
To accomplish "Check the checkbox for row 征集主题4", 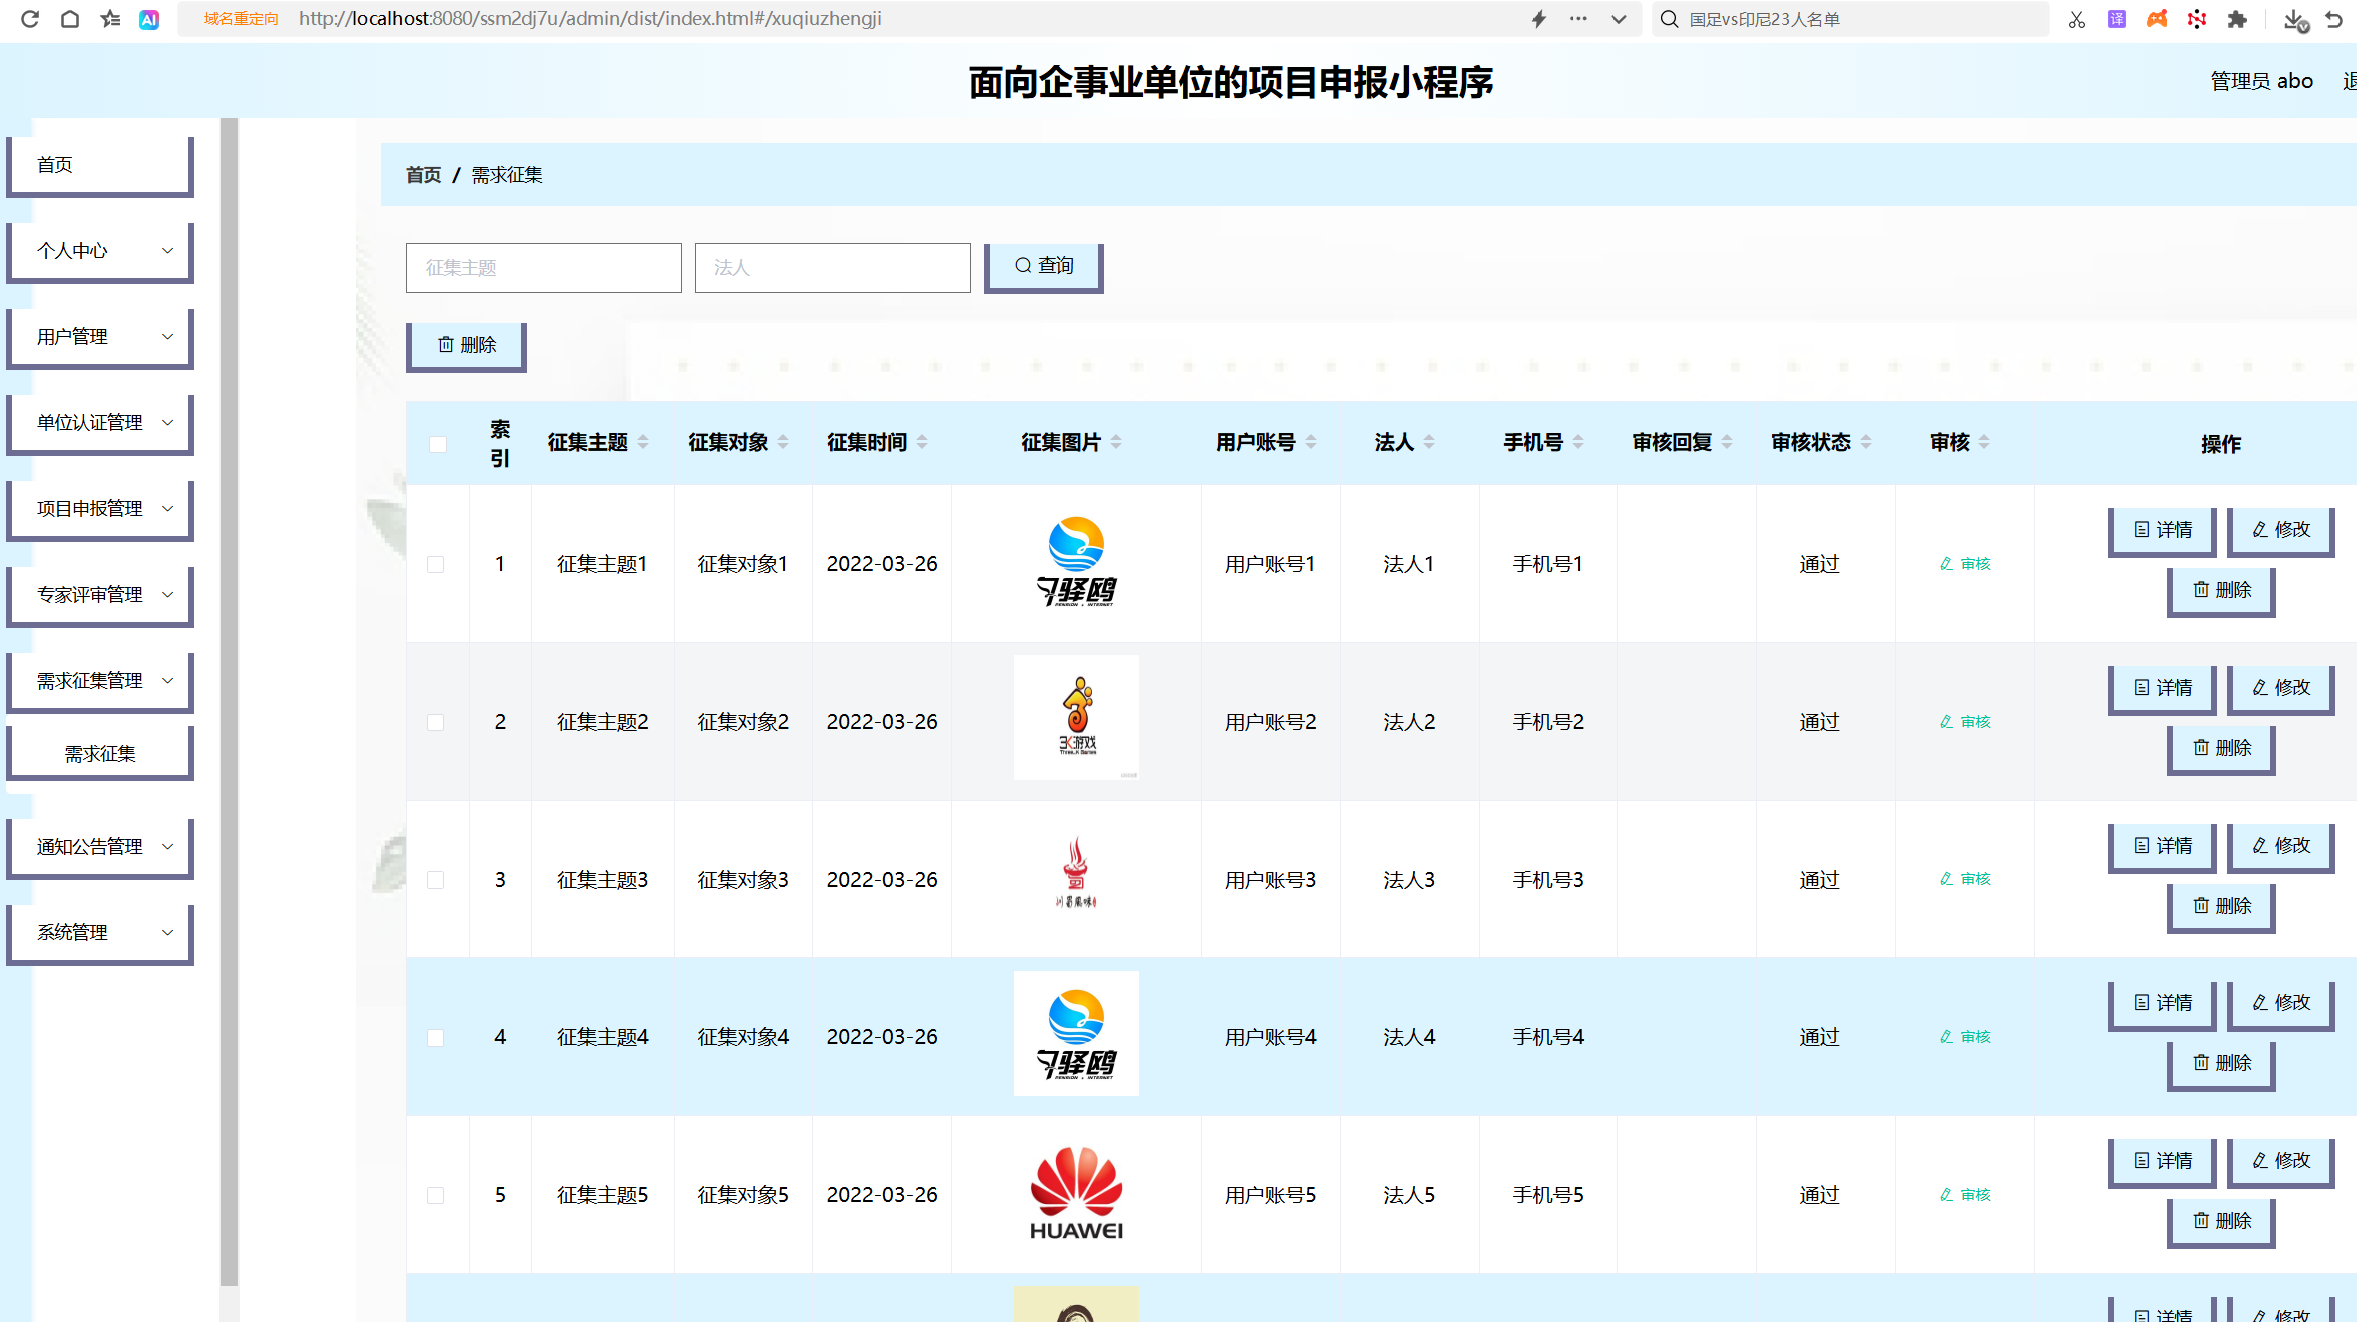I will [436, 1038].
